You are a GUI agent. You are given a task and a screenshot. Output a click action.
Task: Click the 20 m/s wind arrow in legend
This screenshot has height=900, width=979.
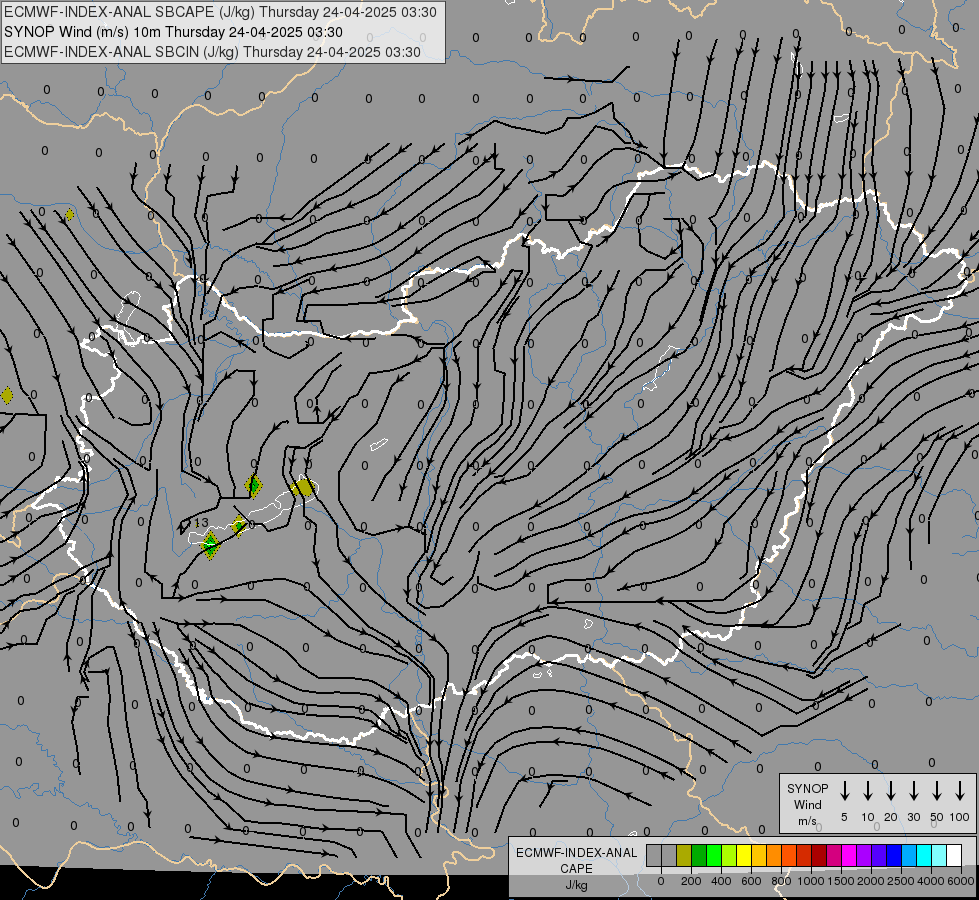click(x=890, y=791)
